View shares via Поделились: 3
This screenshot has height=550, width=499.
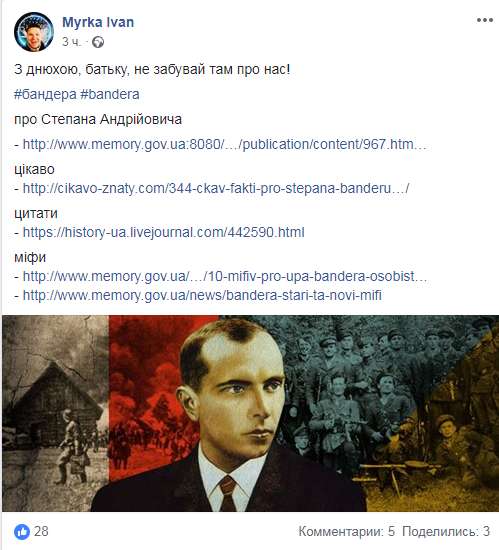446,532
